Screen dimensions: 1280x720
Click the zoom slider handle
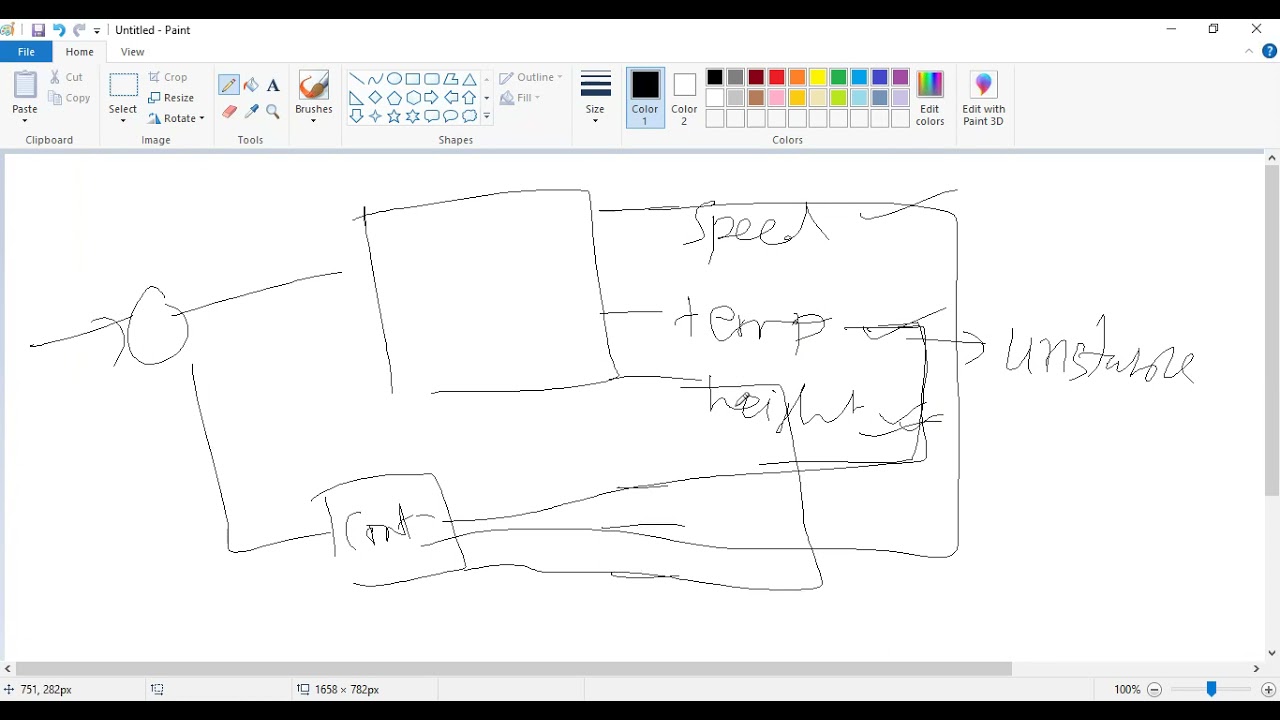1211,690
